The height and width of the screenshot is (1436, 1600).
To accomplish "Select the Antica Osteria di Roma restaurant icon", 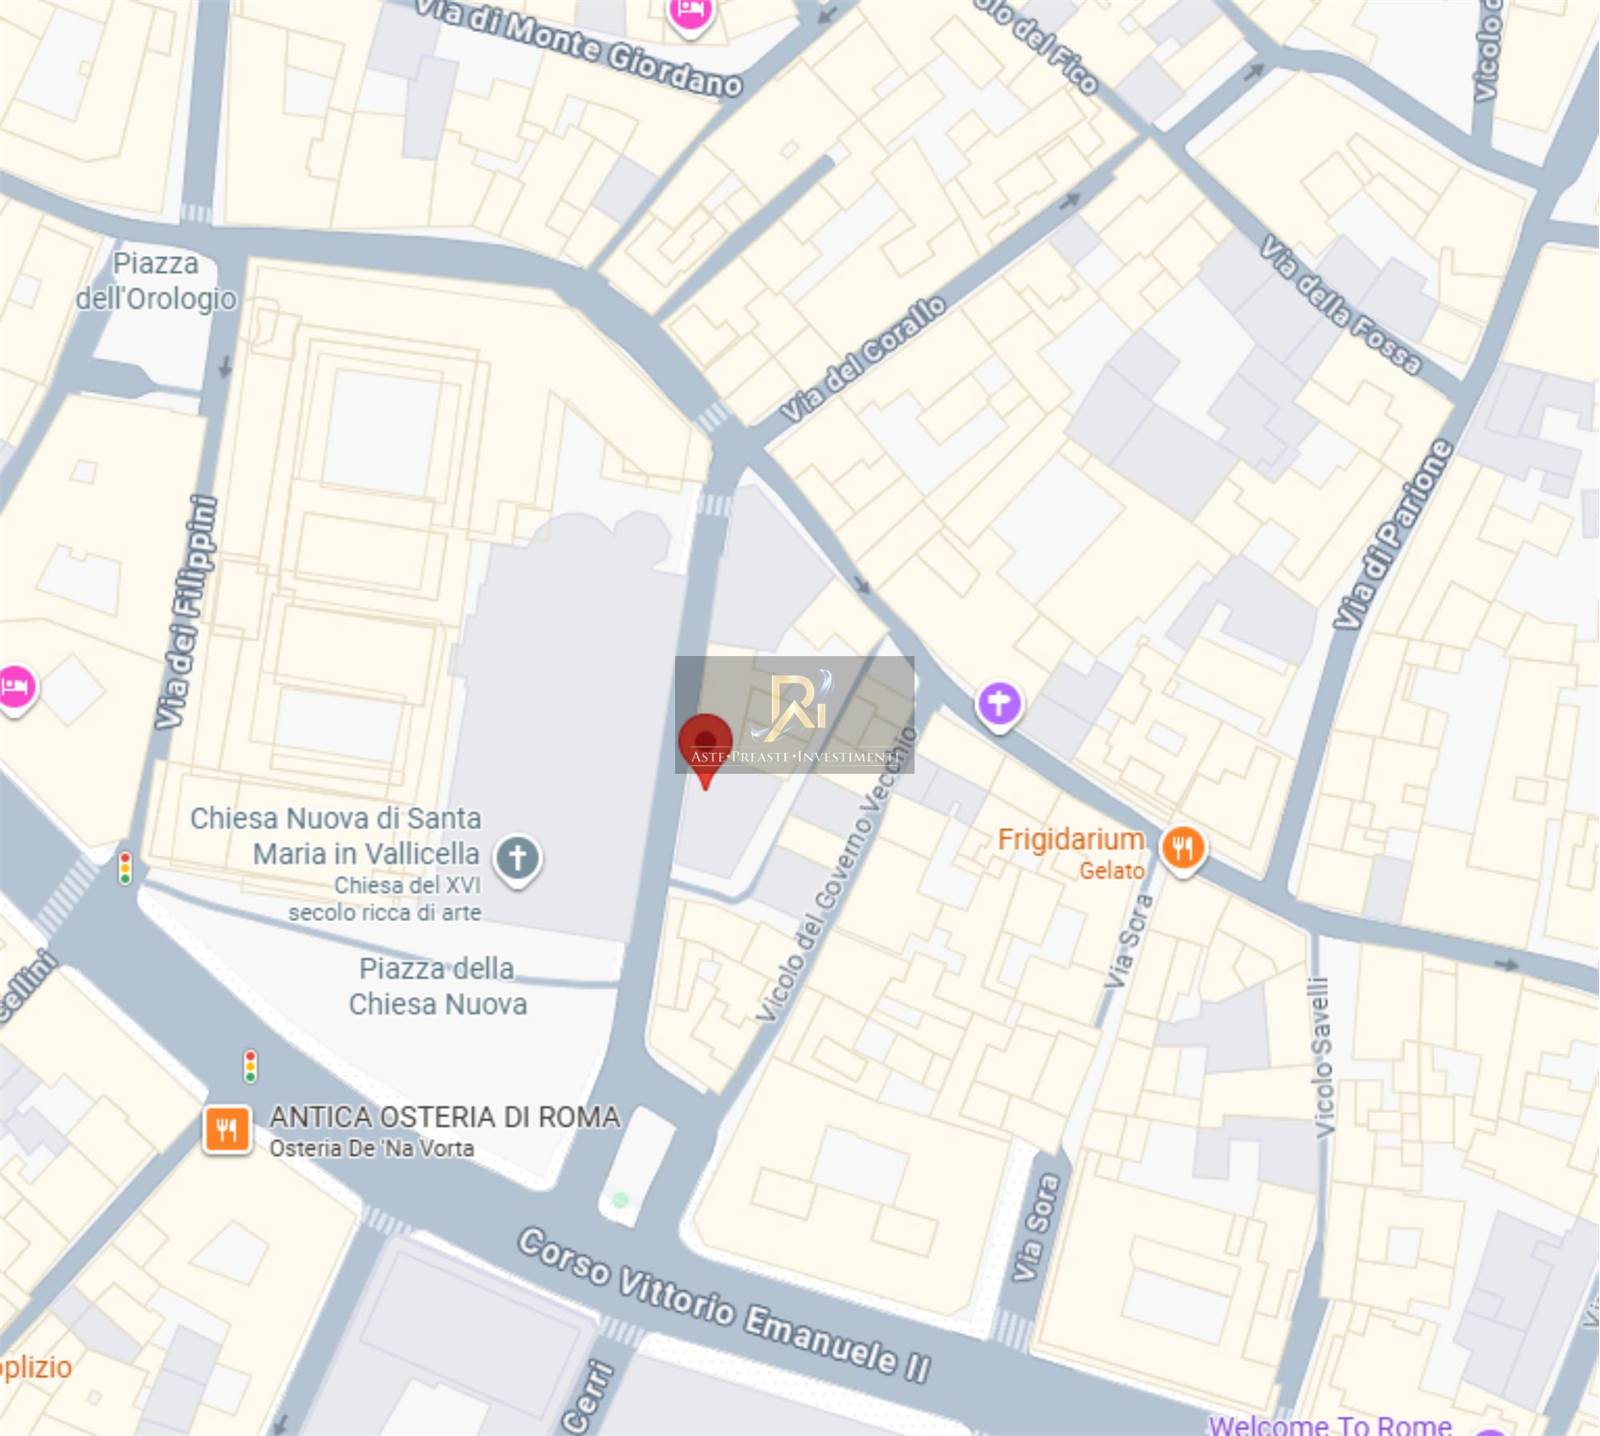I will coord(227,1130).
